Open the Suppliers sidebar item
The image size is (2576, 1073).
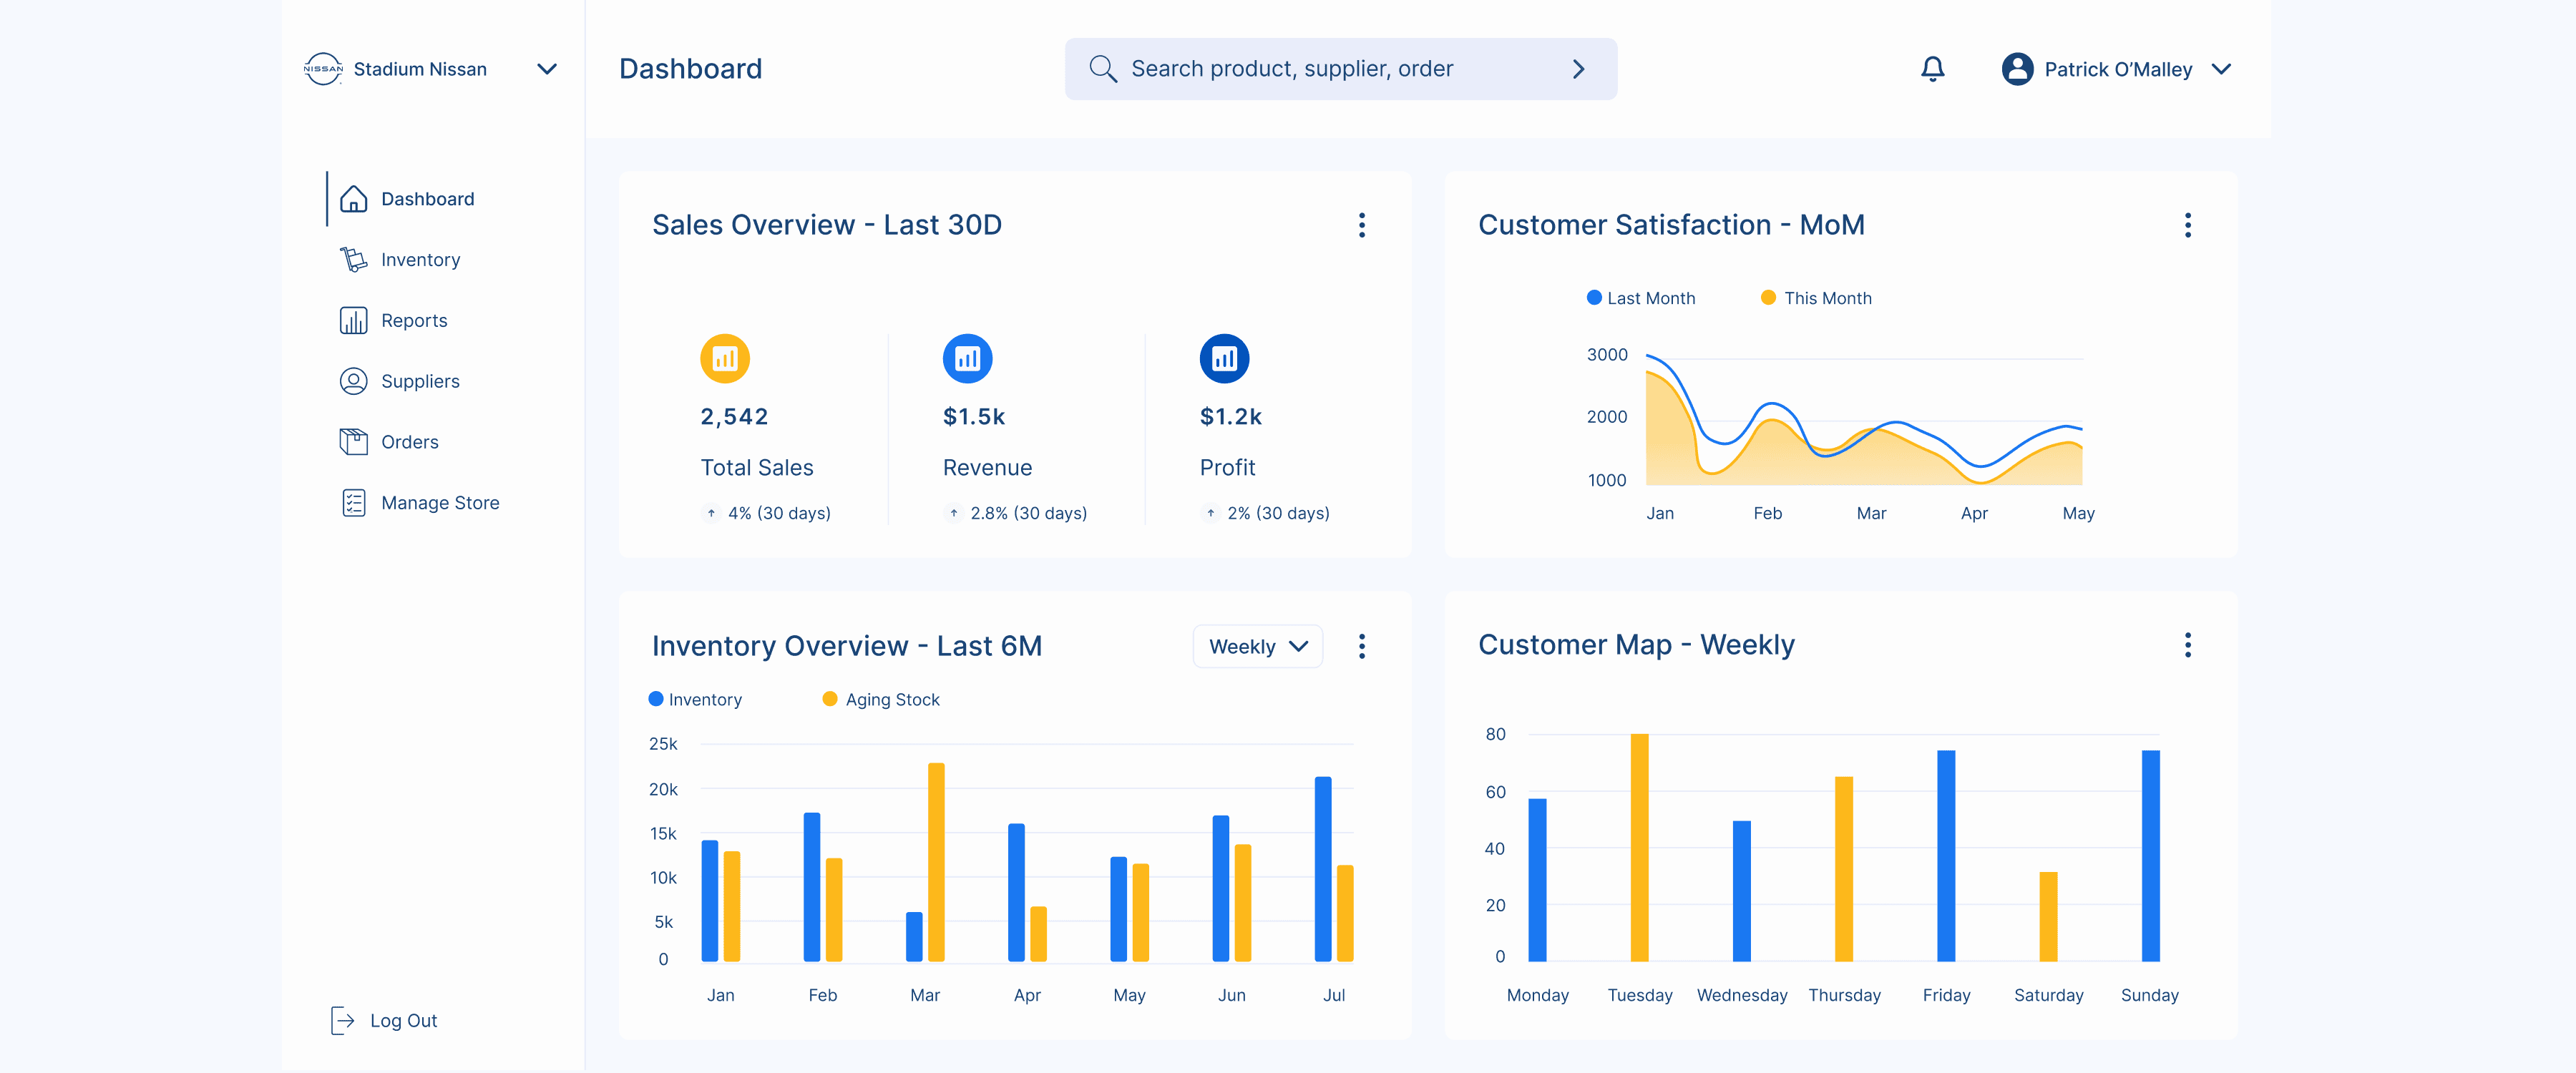[420, 381]
